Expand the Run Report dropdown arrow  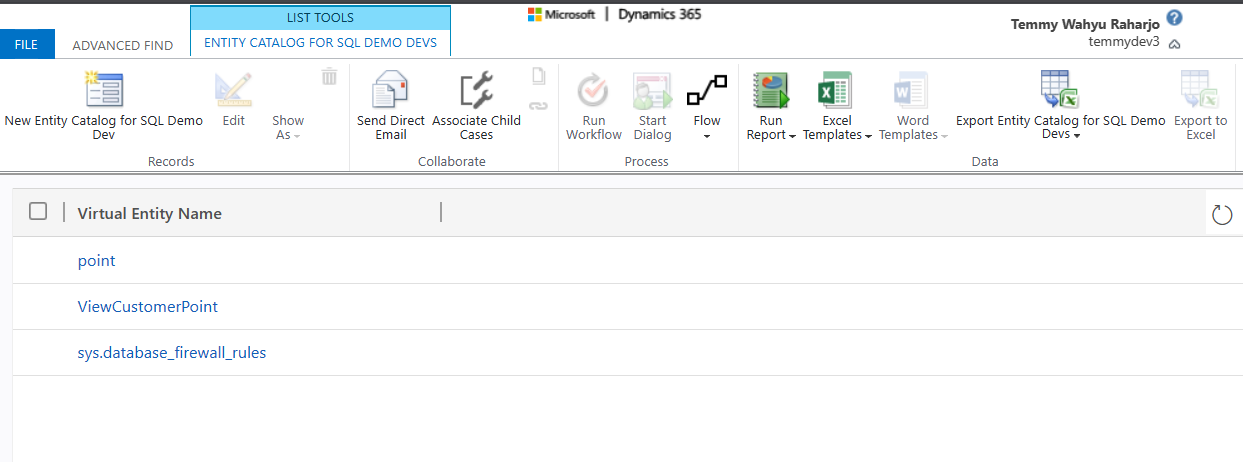coord(792,136)
